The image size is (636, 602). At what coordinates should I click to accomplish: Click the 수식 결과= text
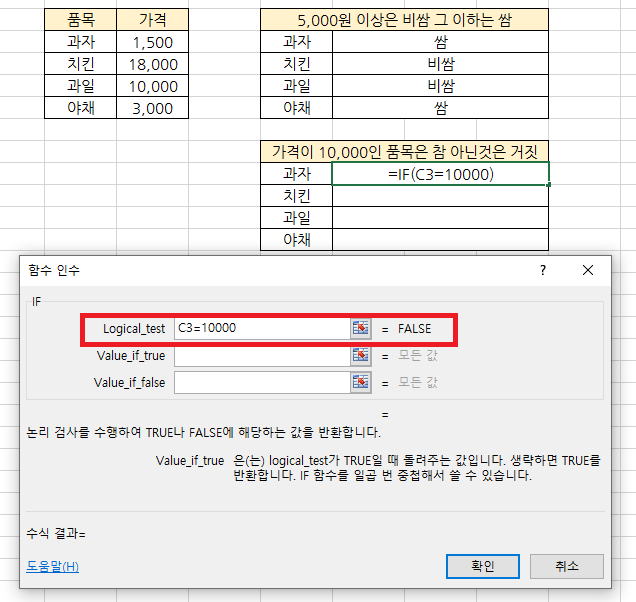[56, 533]
